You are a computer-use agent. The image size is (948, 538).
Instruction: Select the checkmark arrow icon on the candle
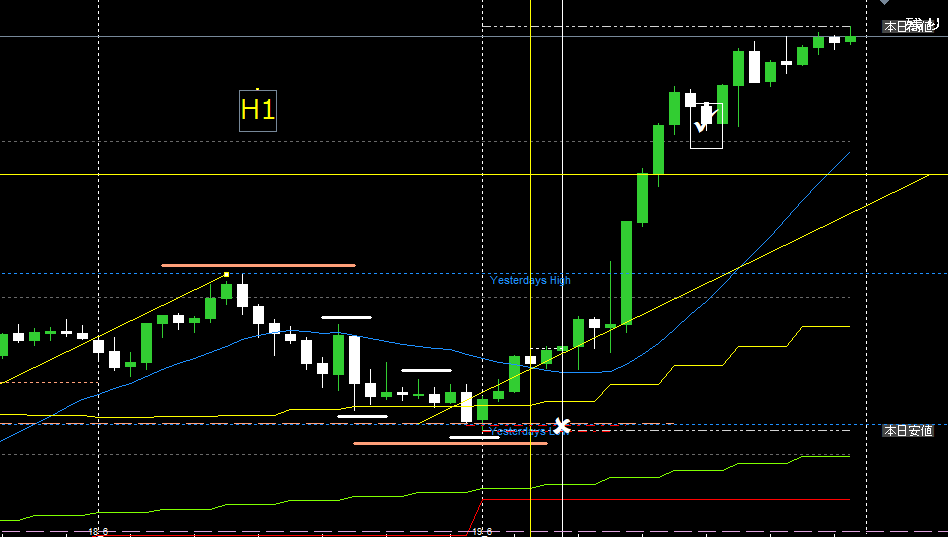700,126
